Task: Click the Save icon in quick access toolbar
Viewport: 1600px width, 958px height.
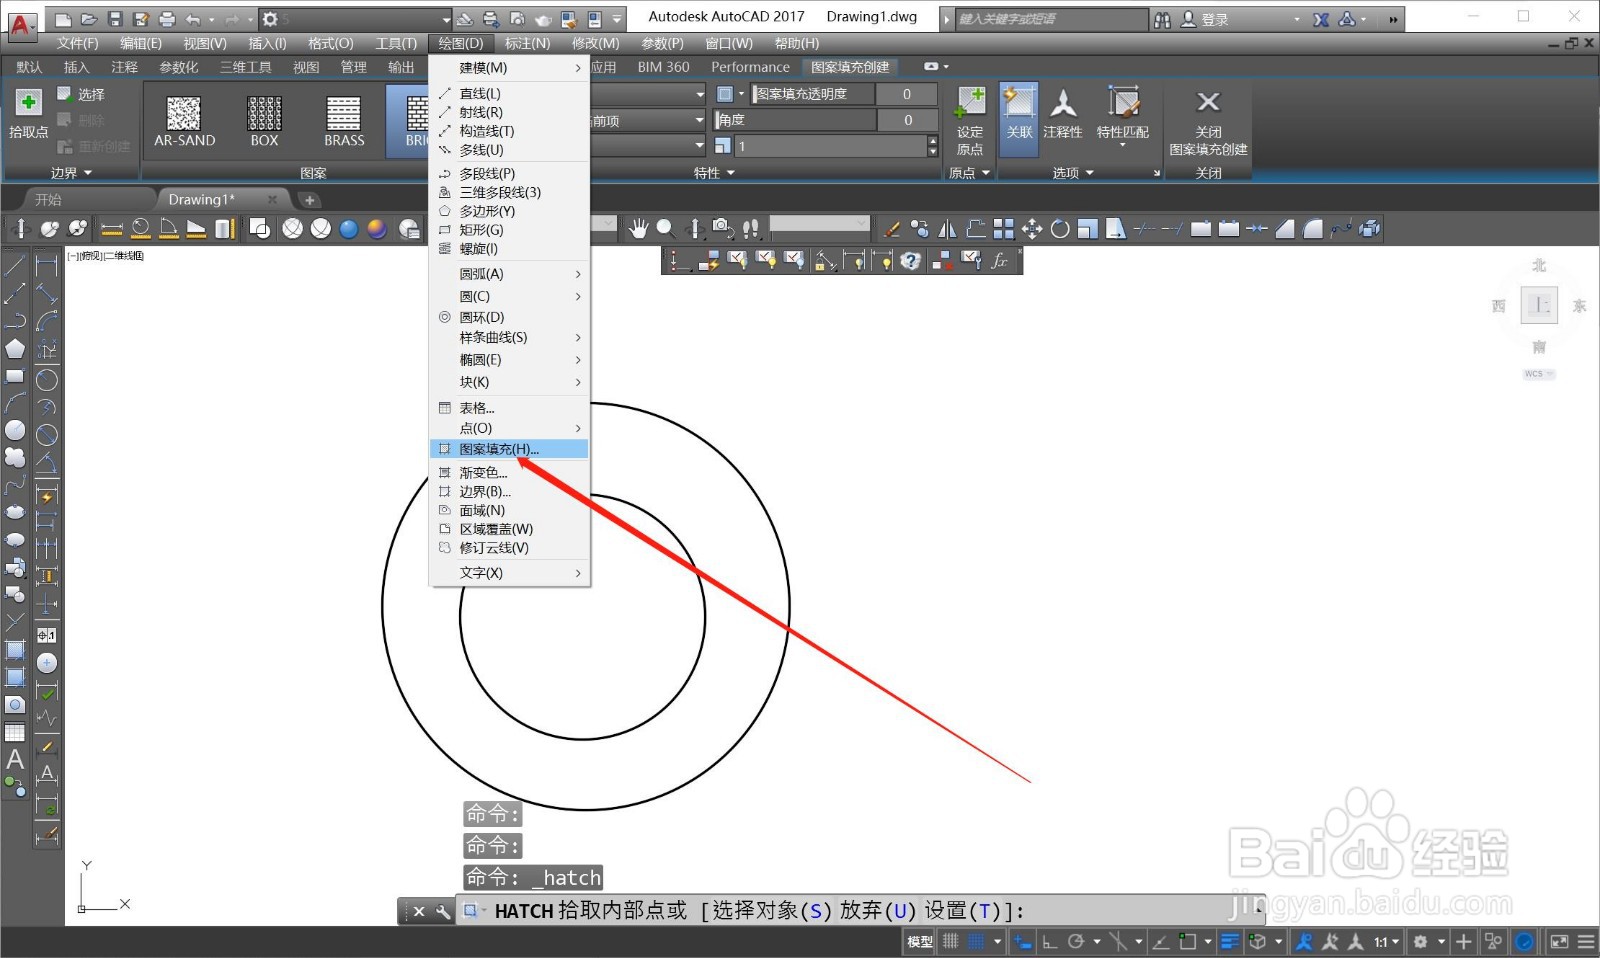Action: click(115, 19)
